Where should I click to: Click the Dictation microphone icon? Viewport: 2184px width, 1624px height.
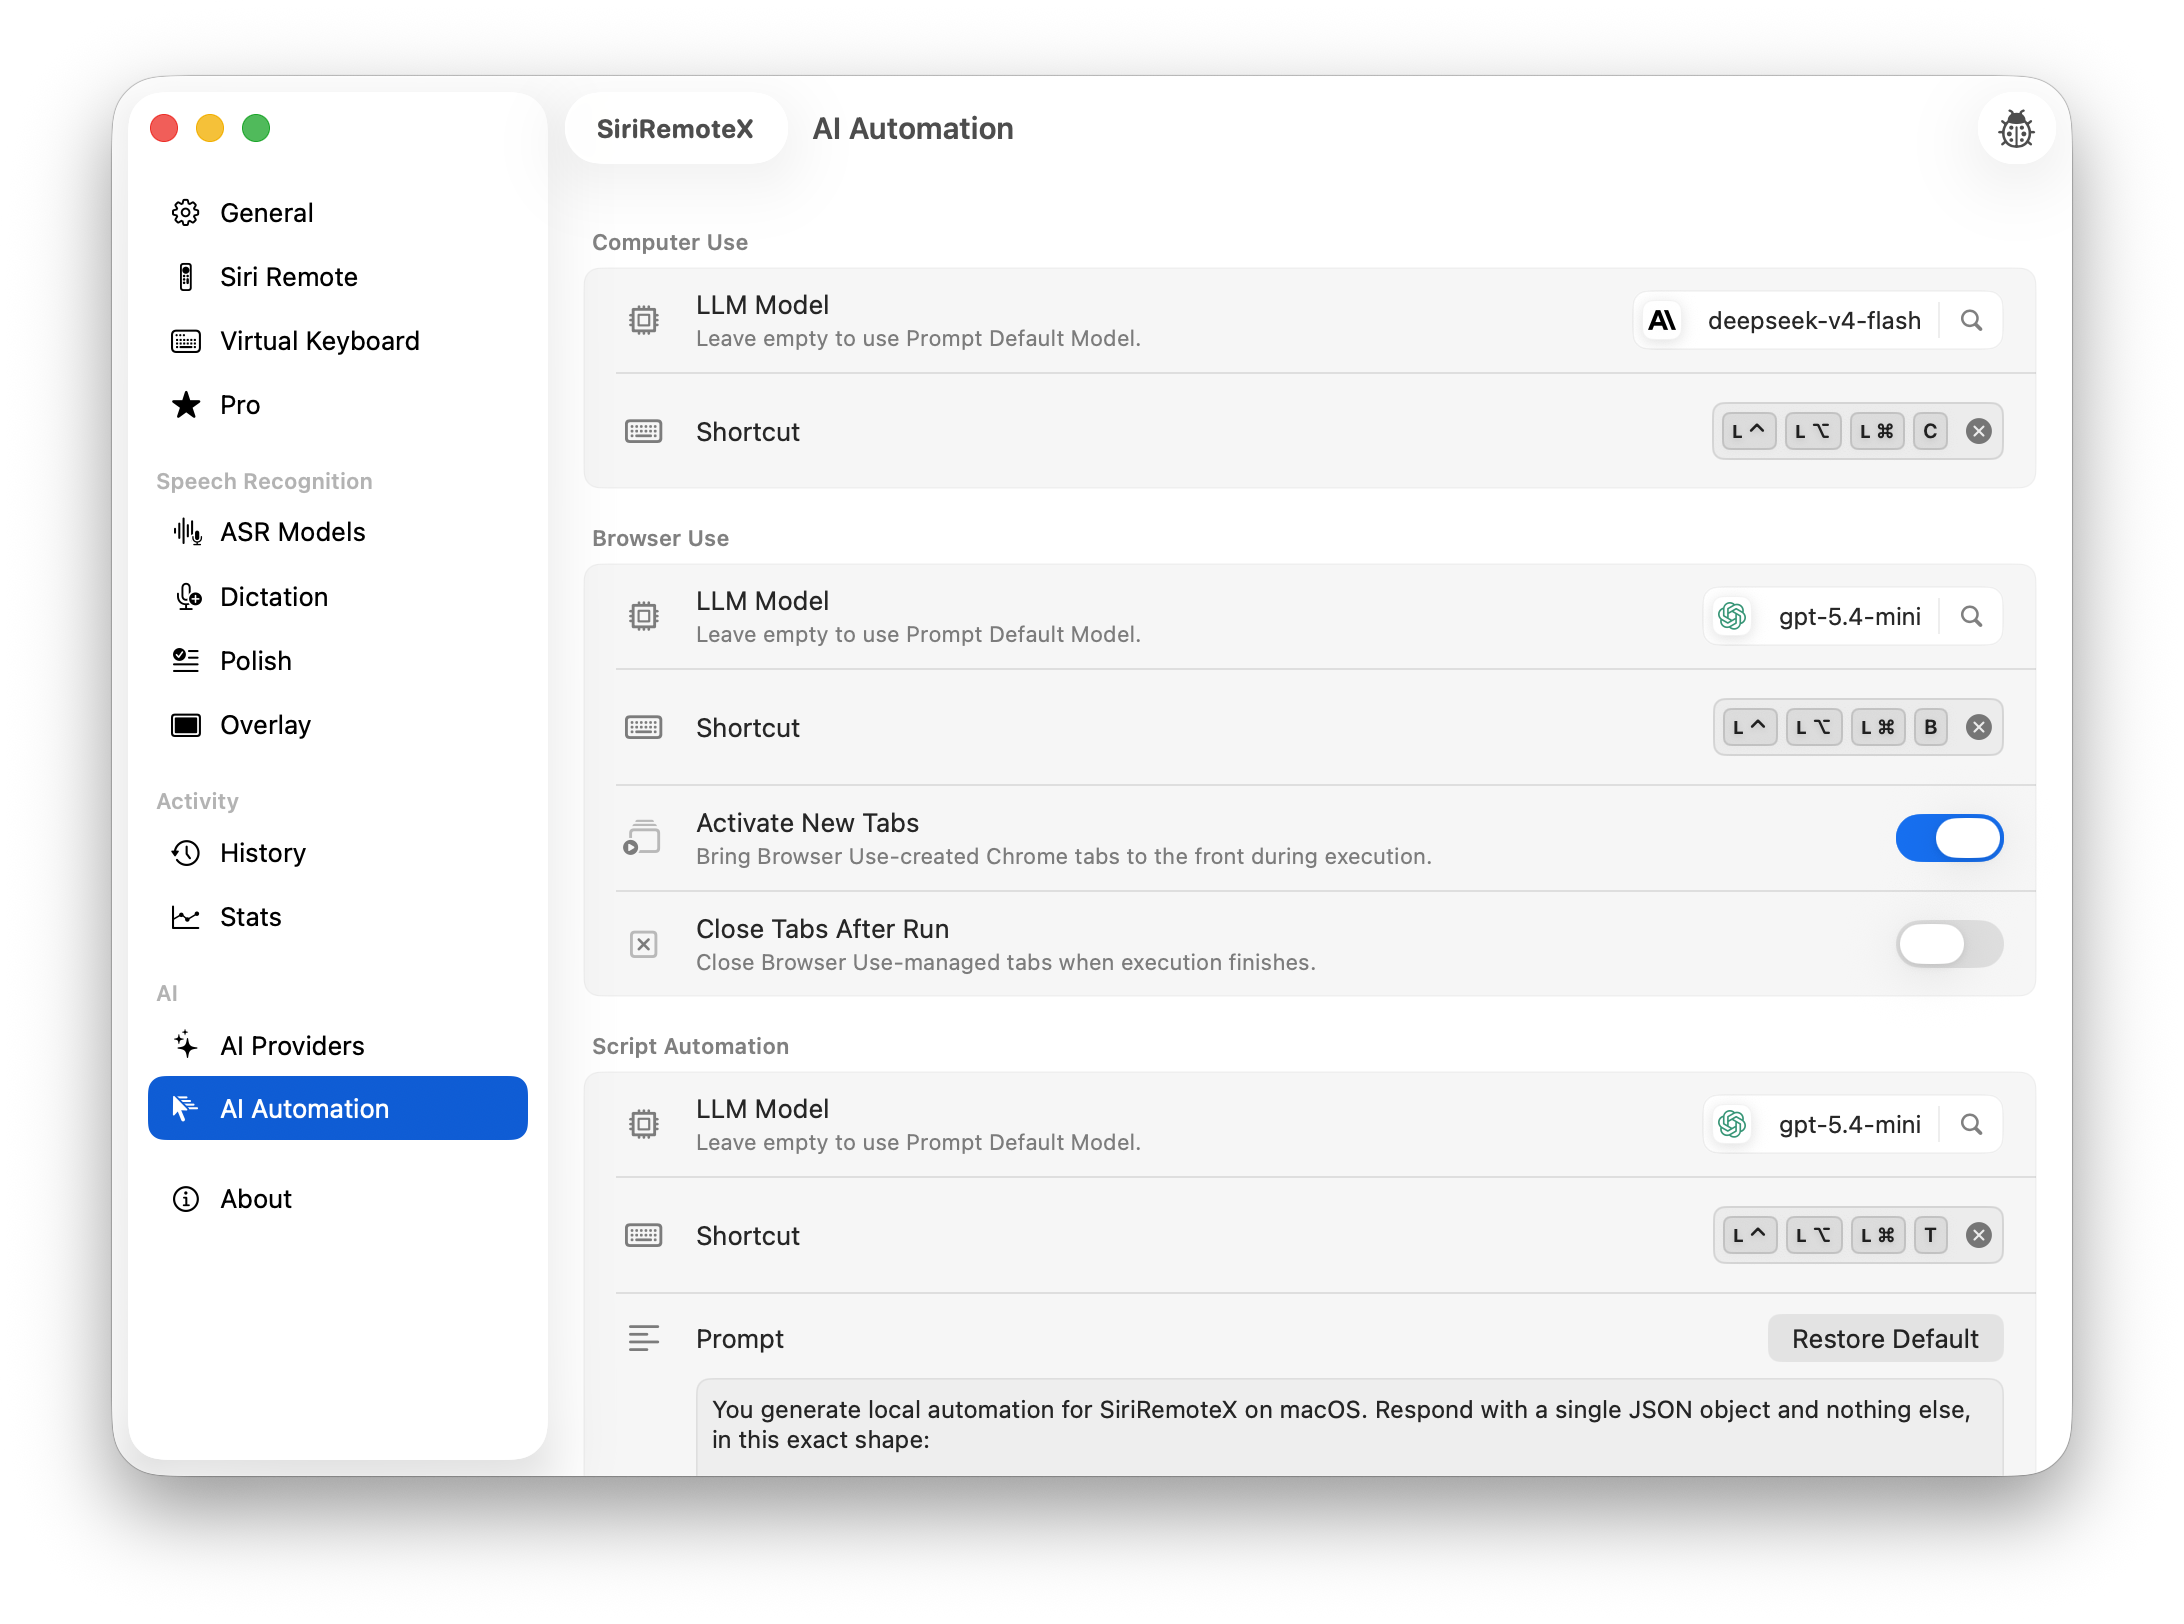click(x=188, y=597)
